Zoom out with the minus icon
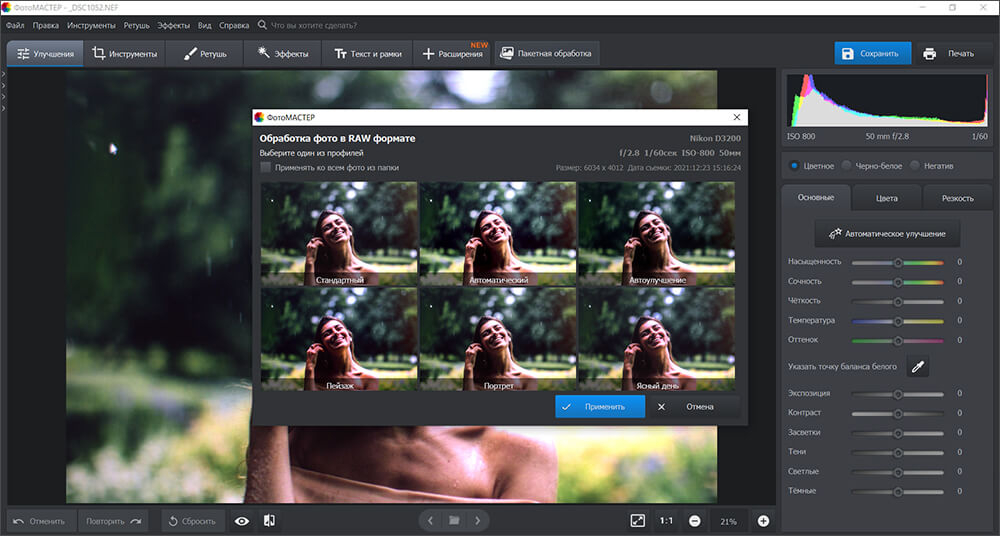1000x536 pixels. pos(695,521)
